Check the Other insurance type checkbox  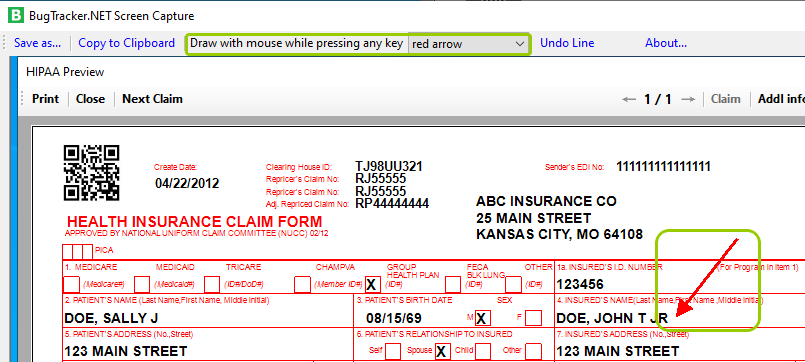(x=513, y=284)
